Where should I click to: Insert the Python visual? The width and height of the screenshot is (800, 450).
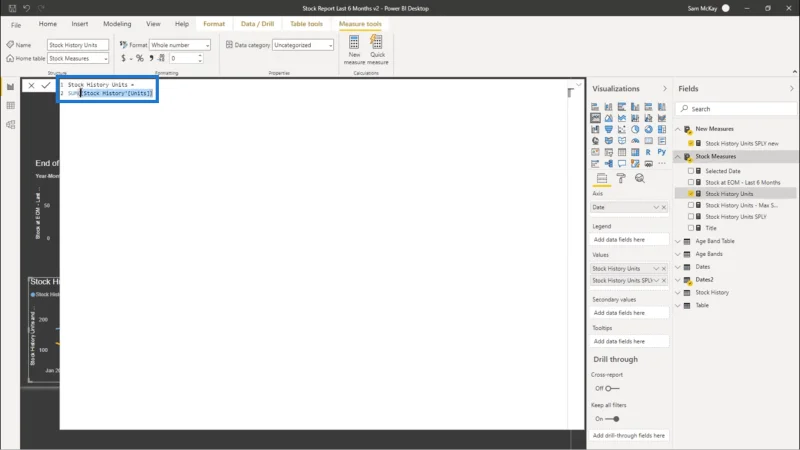(x=662, y=152)
